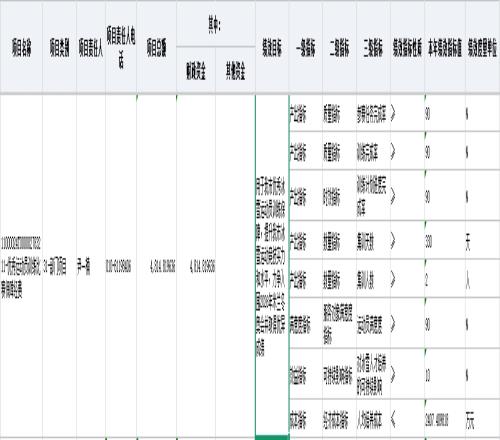Screen dimensions: 500x440
Task: Select the less-than symbol cell in last row
Action: (x=407, y=419)
